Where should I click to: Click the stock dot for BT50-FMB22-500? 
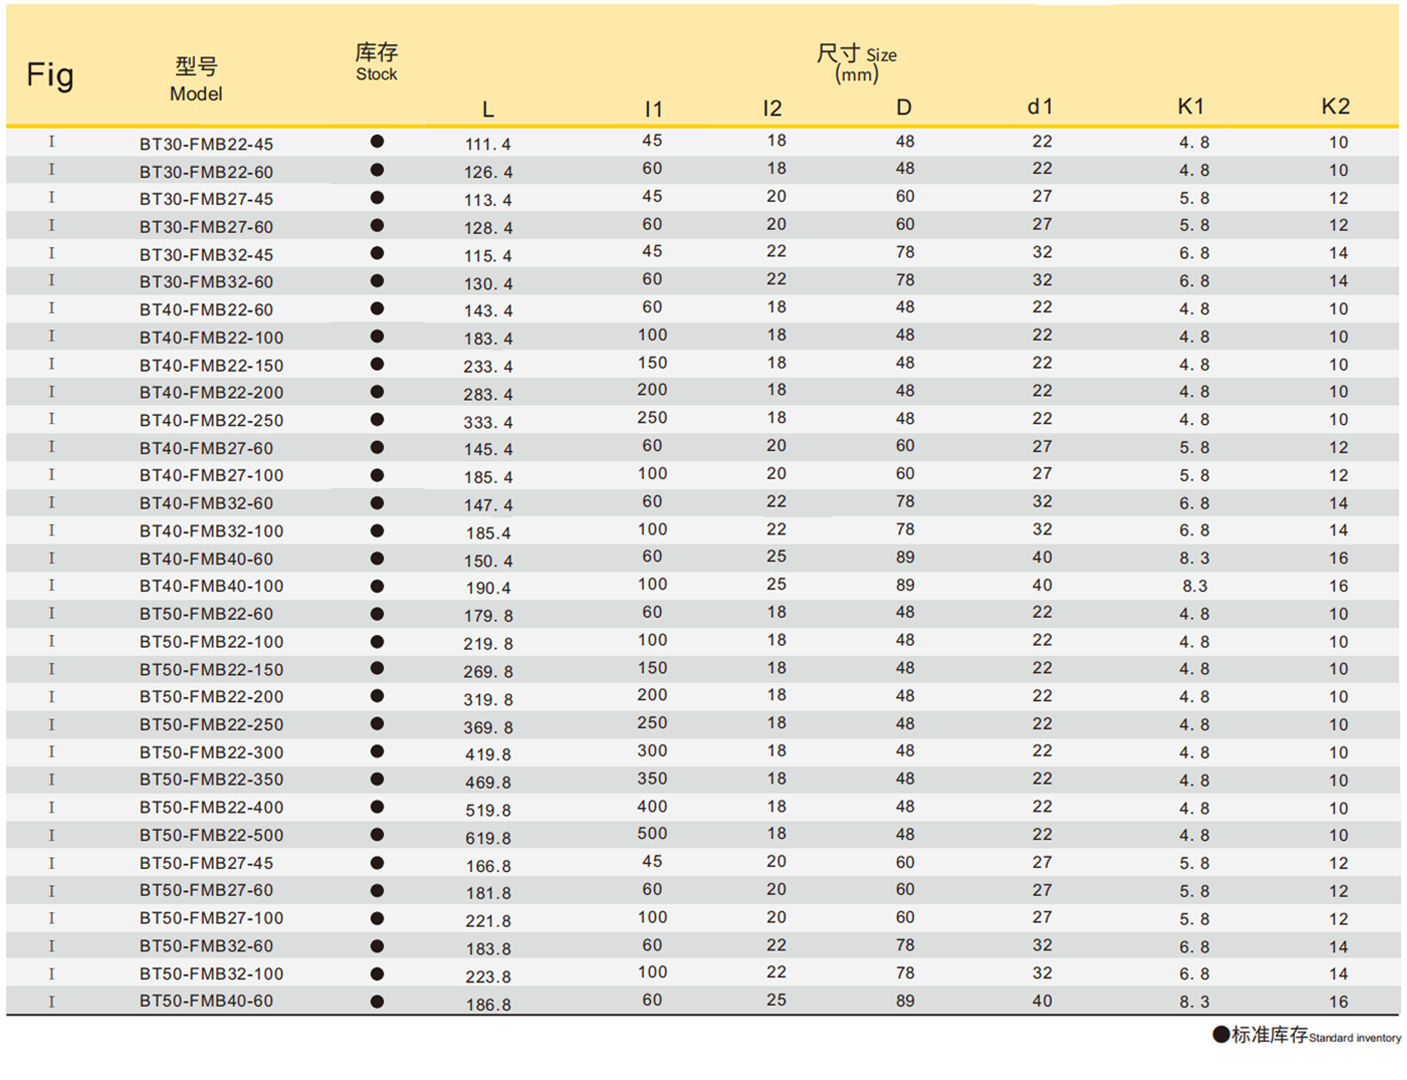pos(377,835)
